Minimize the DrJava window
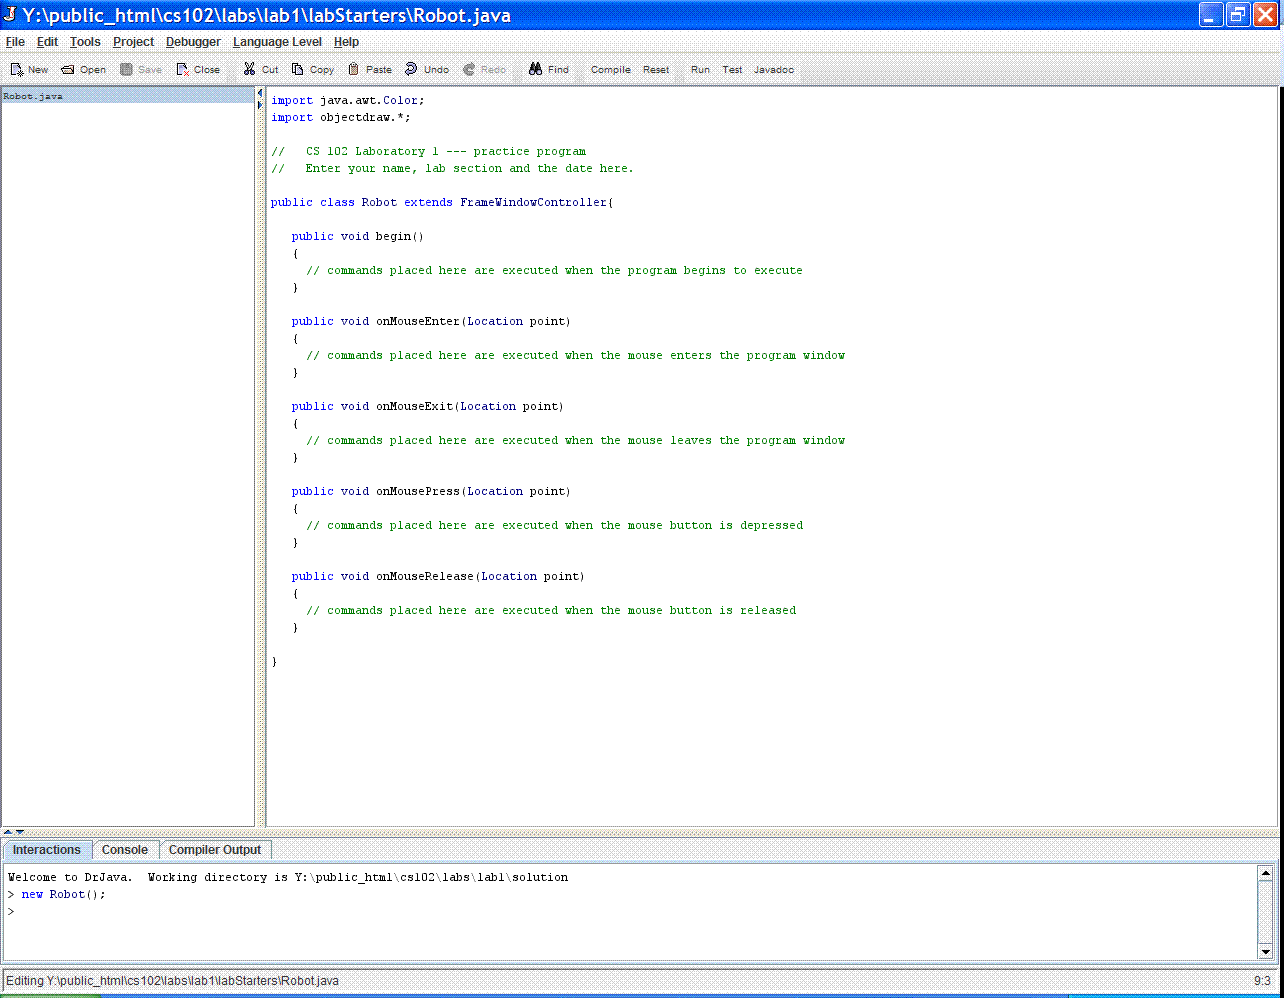 pos(1211,14)
